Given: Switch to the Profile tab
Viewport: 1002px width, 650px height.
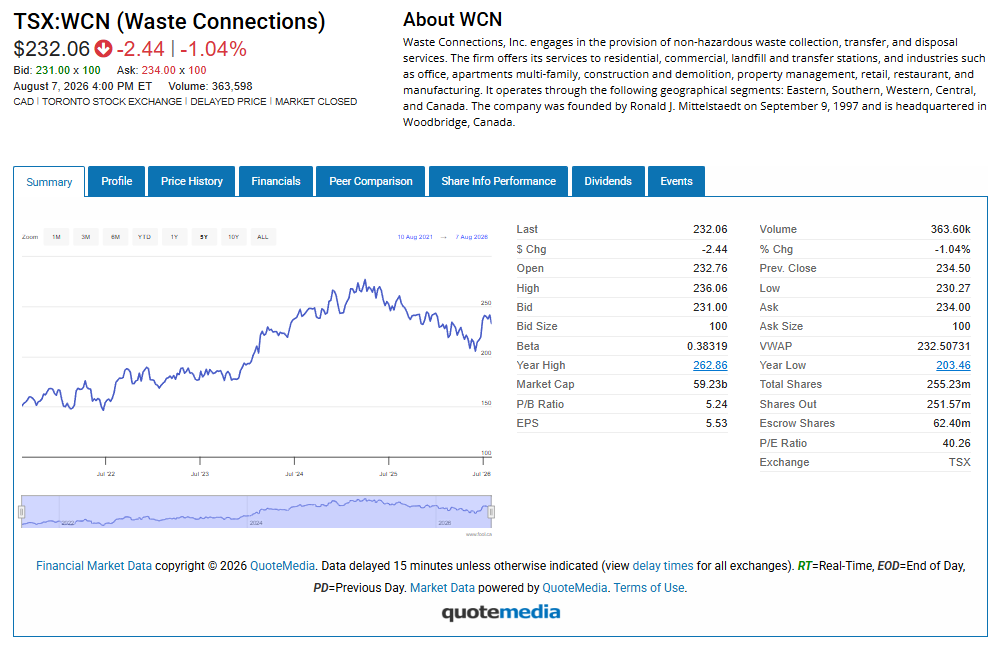Looking at the screenshot, I should click(116, 181).
